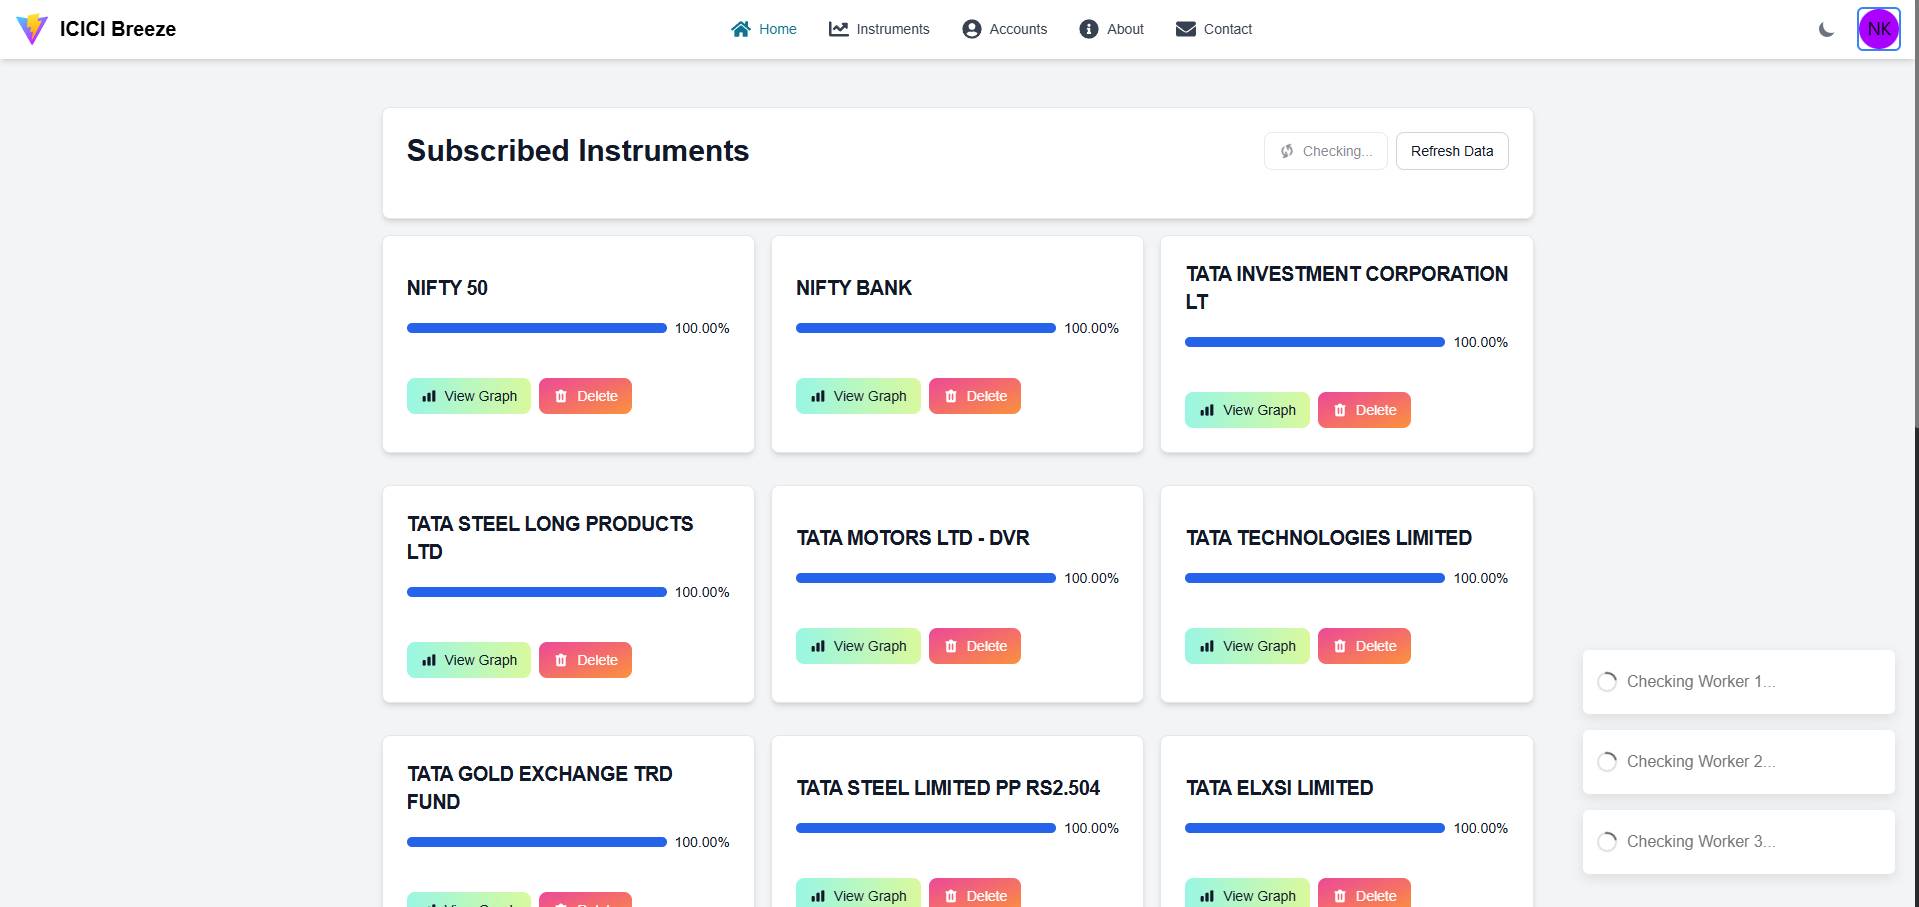Click the Subscribed Instruments heading
The height and width of the screenshot is (907, 1919).
click(x=578, y=151)
